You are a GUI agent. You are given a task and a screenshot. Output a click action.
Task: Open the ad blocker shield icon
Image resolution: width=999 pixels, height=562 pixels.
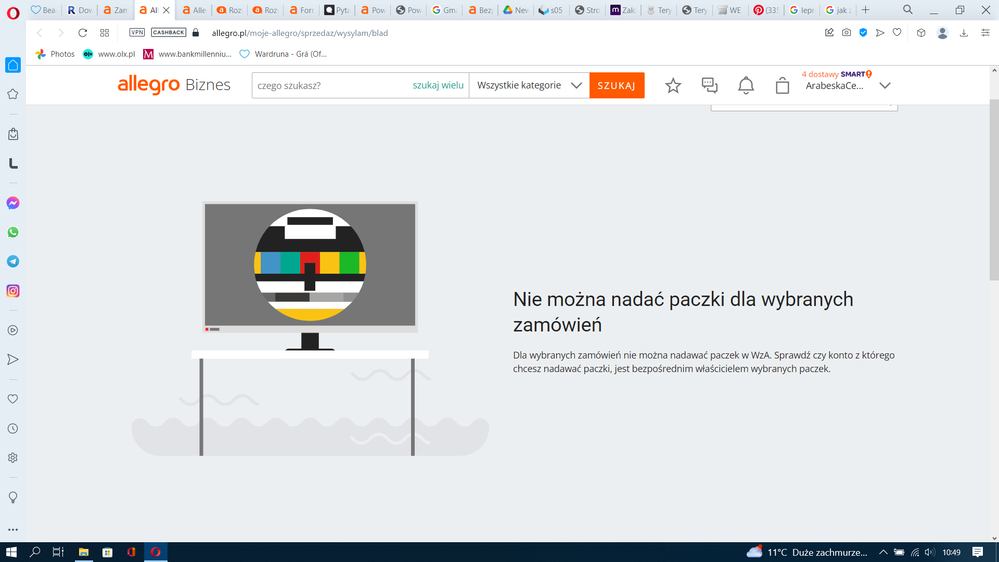coord(863,32)
